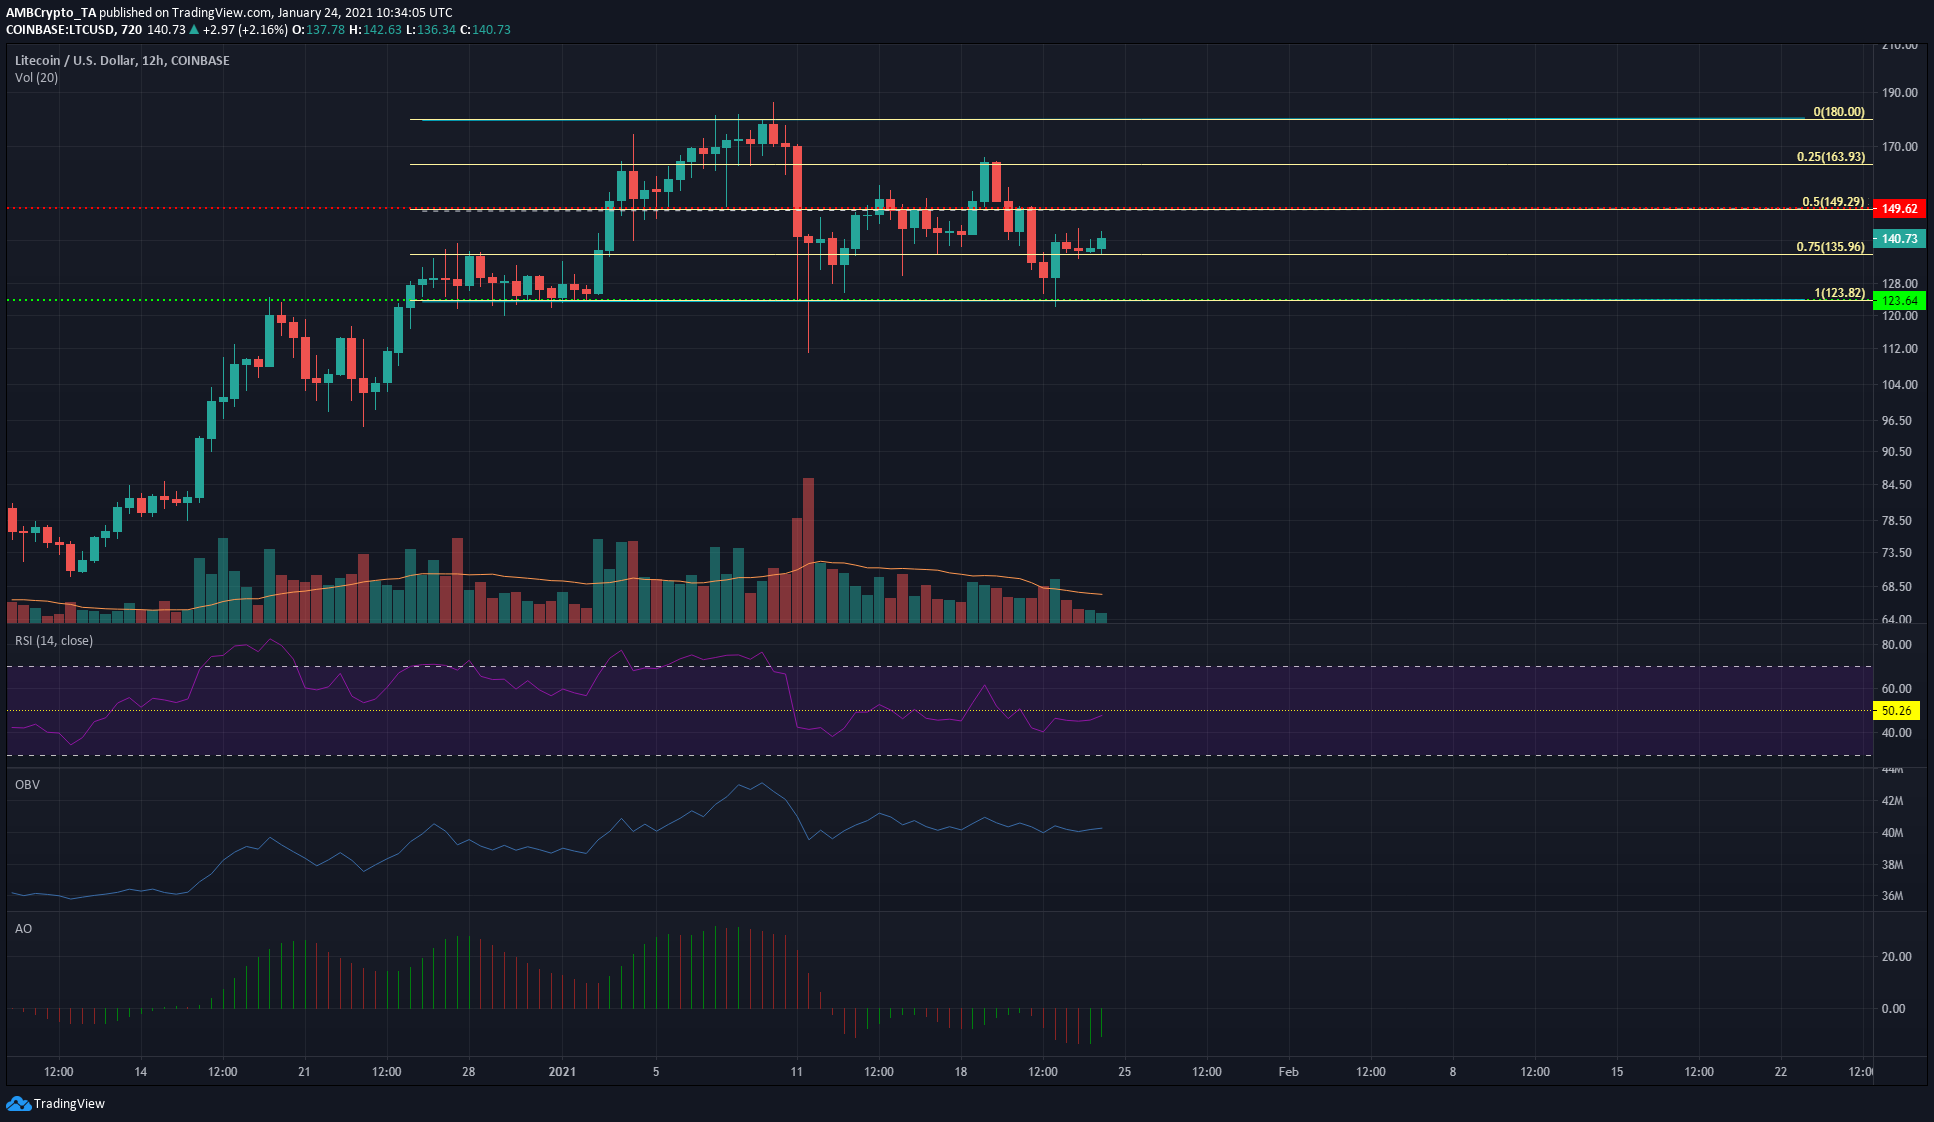
Task: Click the tallest volume bar
Action: click(808, 550)
